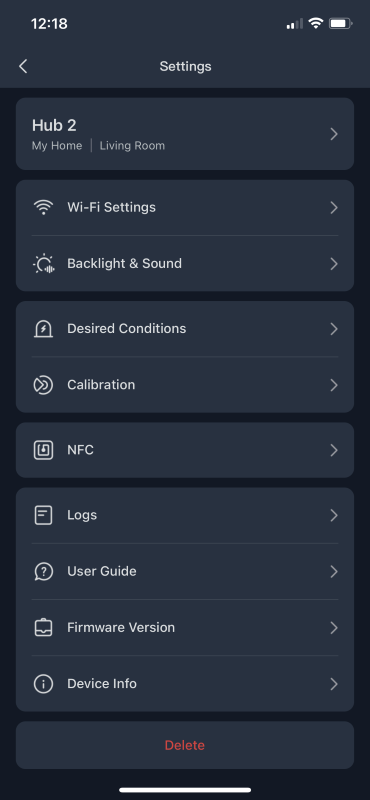370x800 pixels.
Task: Expand the NFC row chevron
Action: [334, 450]
